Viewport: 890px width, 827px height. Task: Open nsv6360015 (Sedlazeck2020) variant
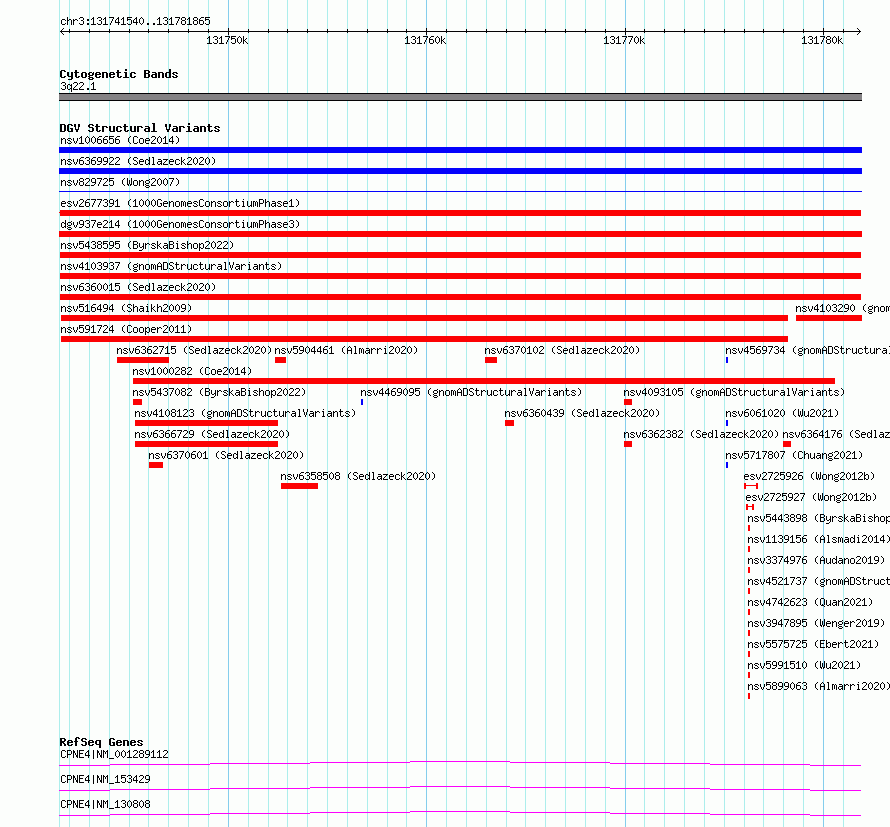(138, 287)
